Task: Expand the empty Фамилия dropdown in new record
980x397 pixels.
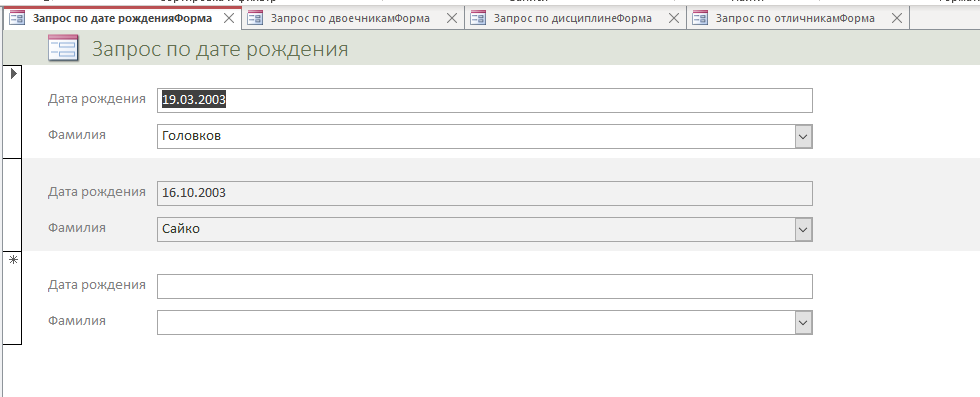Action: [x=803, y=323]
